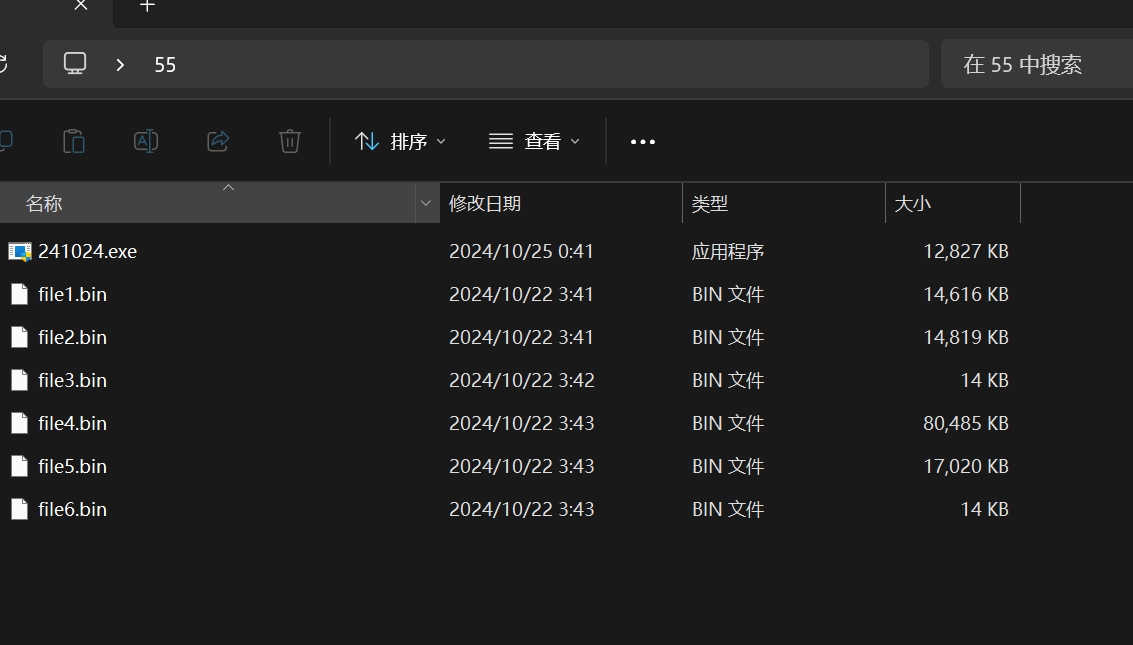This screenshot has width=1133, height=645.
Task: Select file6.bin in the file list
Action: [x=72, y=509]
